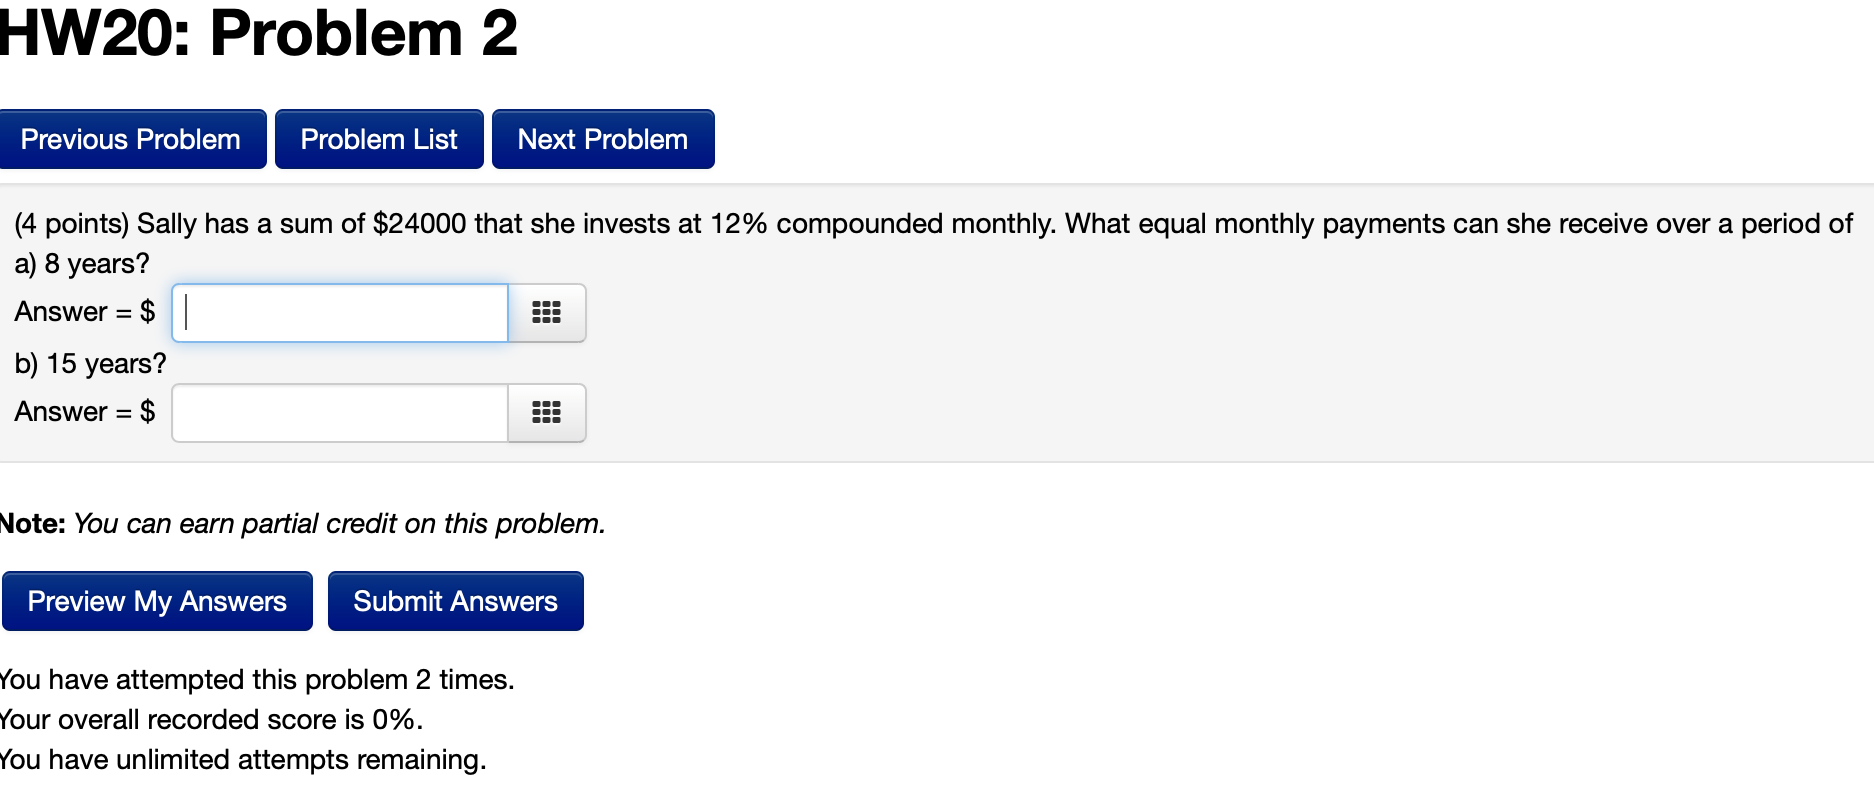Image resolution: width=1874 pixels, height=798 pixels.
Task: Open the Problem List
Action: [379, 139]
